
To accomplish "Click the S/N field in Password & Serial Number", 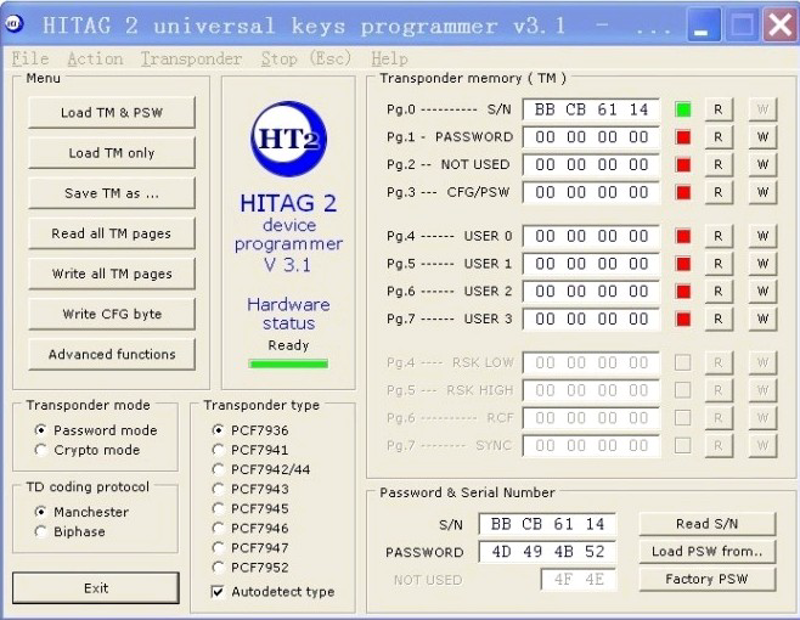I will click(547, 524).
